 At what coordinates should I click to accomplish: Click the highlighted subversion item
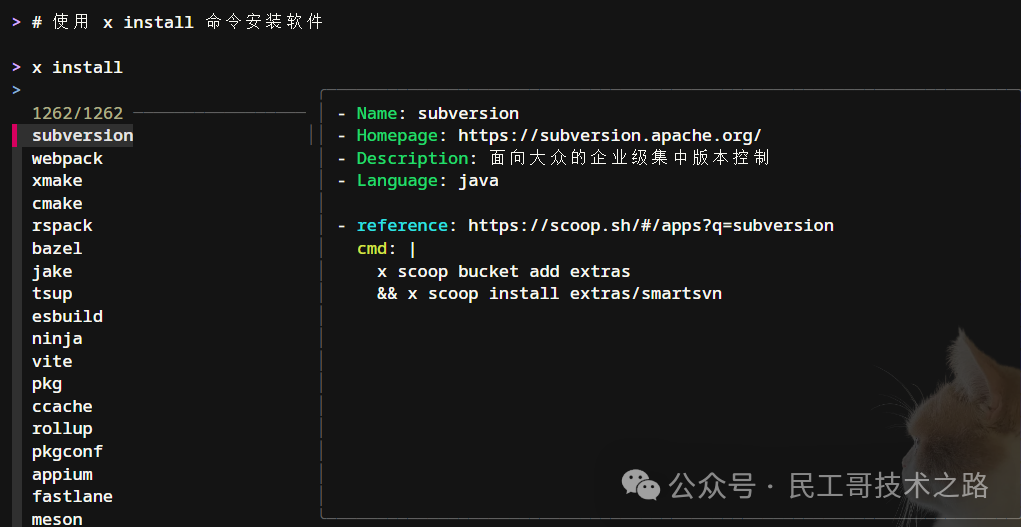pos(82,136)
